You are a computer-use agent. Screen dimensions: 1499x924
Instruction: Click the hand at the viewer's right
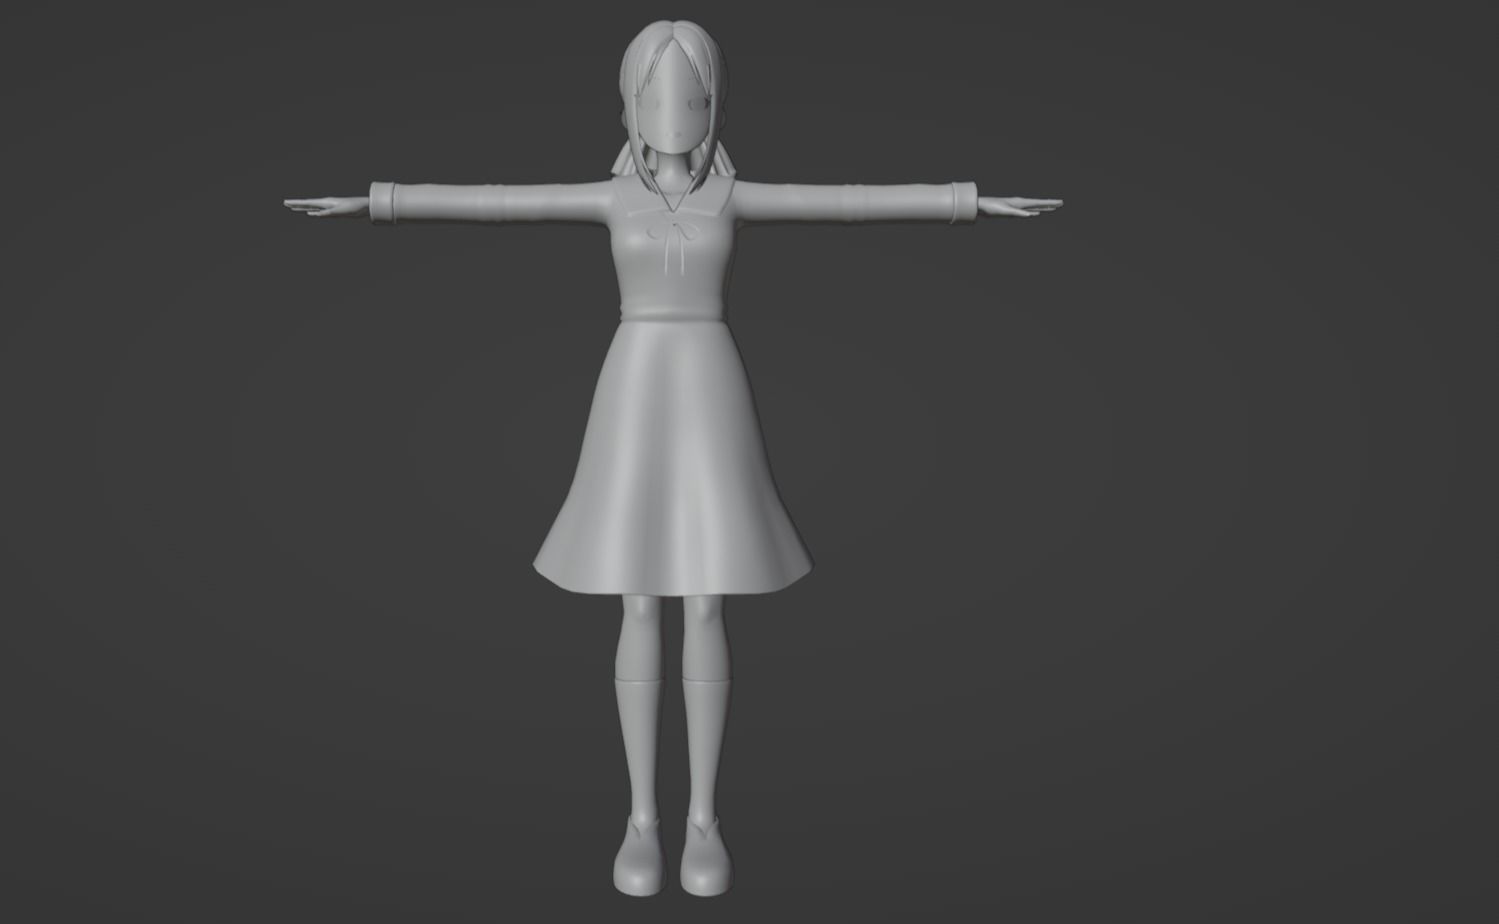click(x=1019, y=207)
